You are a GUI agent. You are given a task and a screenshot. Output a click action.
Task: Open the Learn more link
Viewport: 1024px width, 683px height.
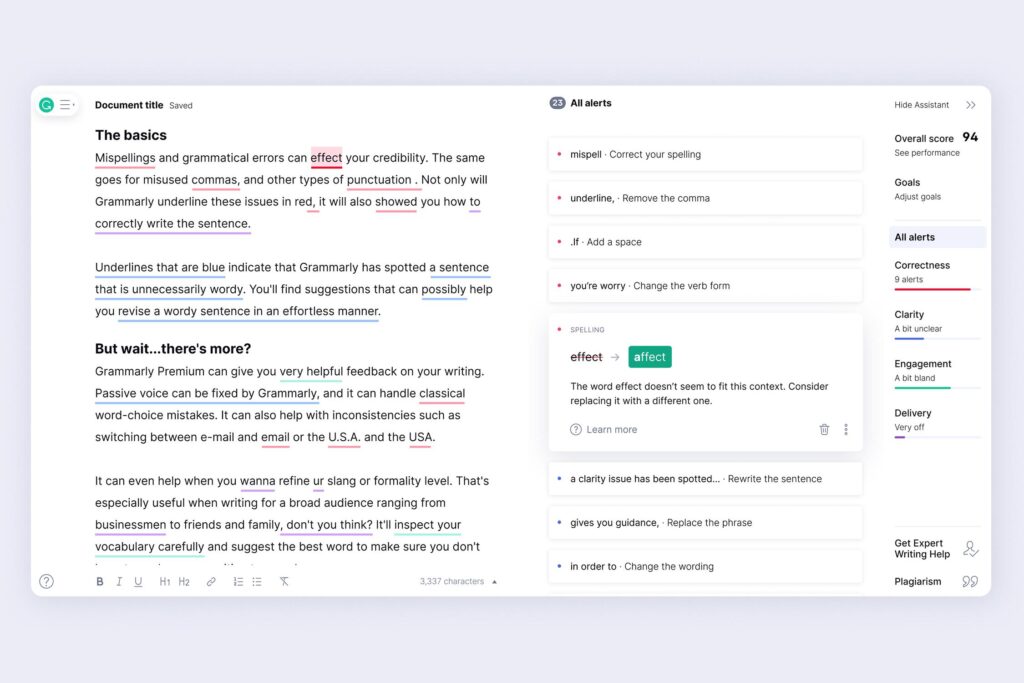click(x=604, y=430)
